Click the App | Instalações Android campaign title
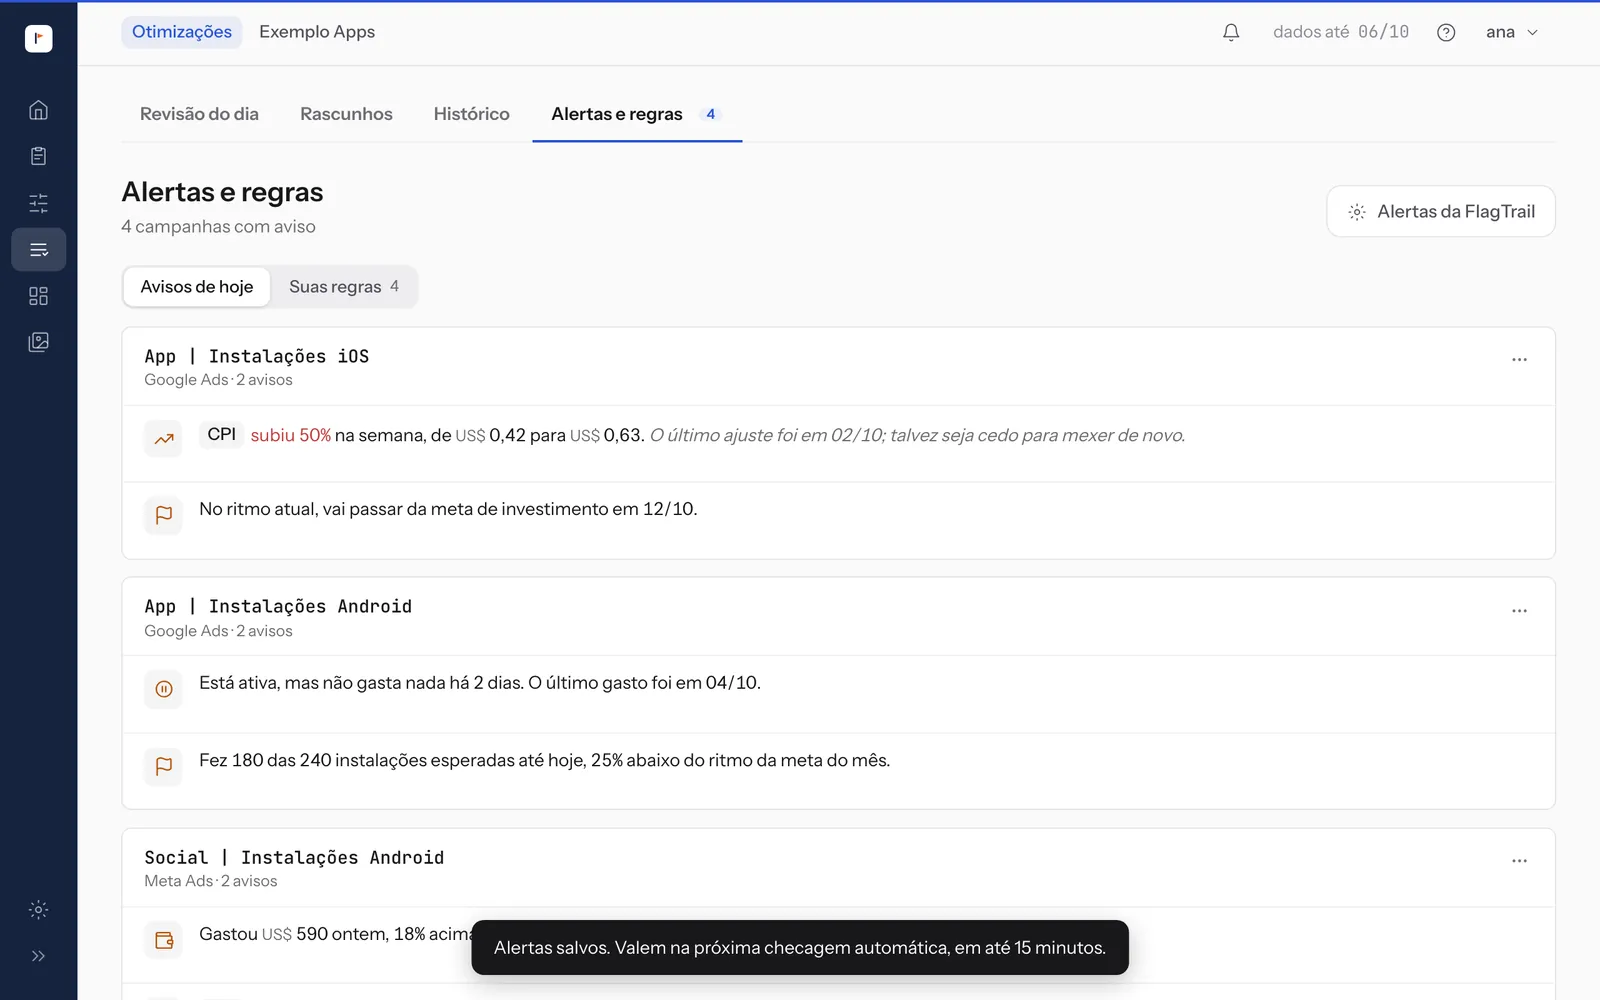The width and height of the screenshot is (1600, 1000). pos(278,606)
